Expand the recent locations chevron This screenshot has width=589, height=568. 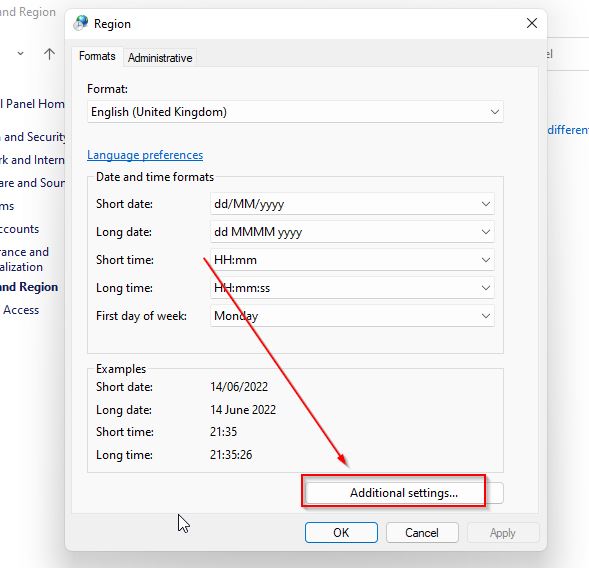pos(21,54)
